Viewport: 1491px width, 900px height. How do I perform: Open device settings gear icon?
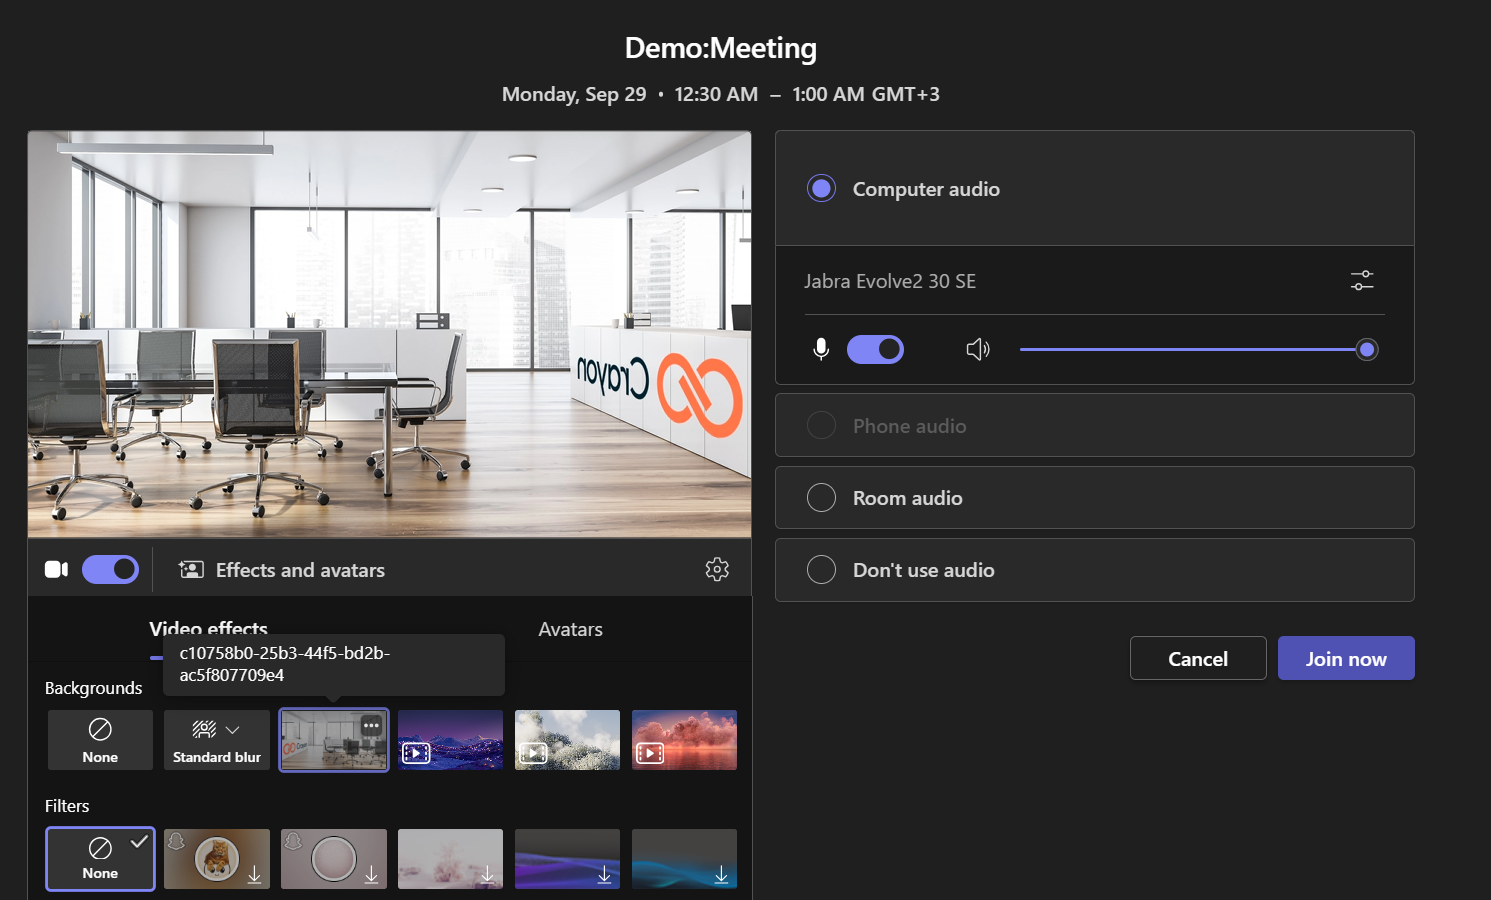[717, 569]
